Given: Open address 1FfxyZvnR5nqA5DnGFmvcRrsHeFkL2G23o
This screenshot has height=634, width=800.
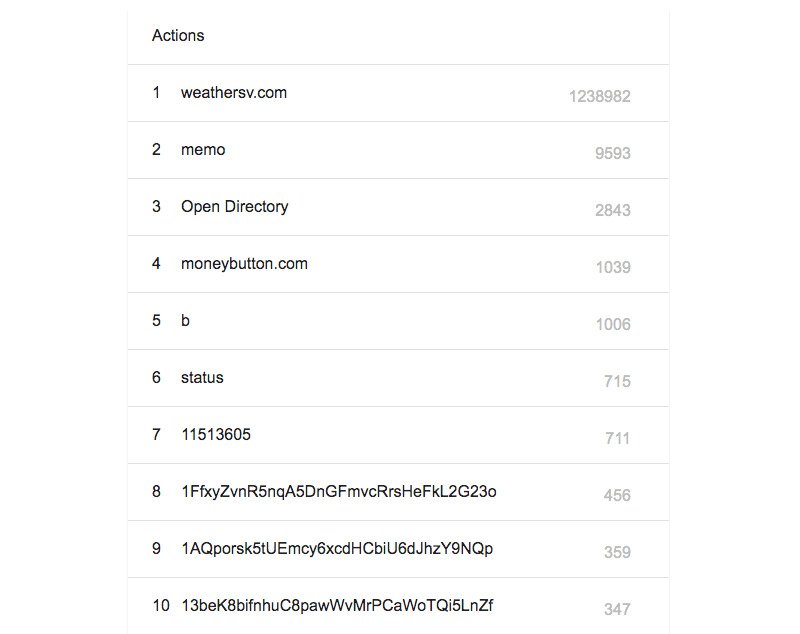Looking at the screenshot, I should [338, 492].
